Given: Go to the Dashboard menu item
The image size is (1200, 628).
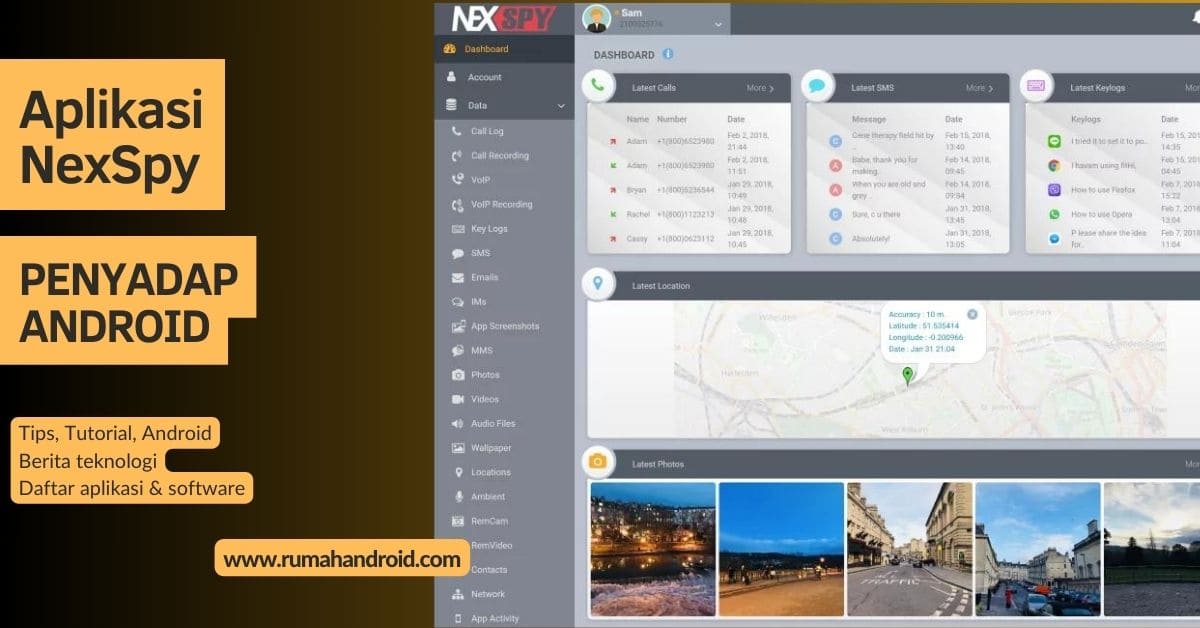Looking at the screenshot, I should (504, 49).
